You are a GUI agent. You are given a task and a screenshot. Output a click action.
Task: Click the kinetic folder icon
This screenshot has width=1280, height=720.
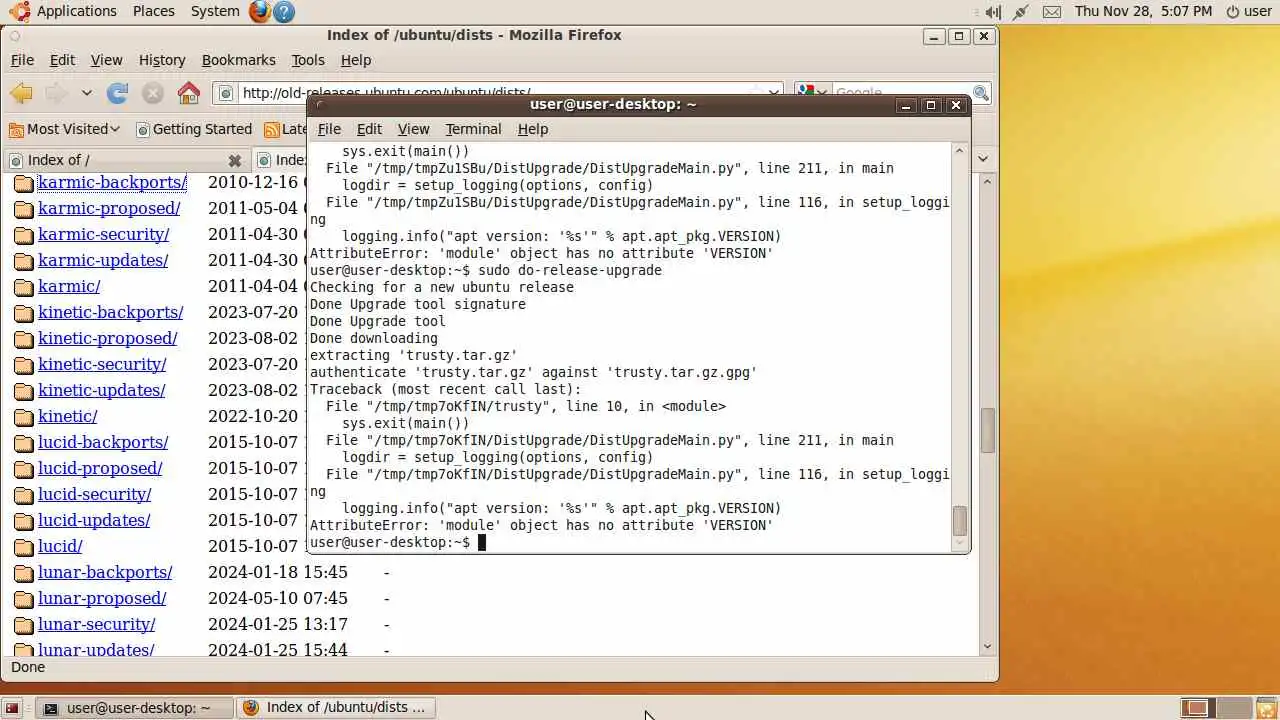pyautogui.click(x=23, y=417)
